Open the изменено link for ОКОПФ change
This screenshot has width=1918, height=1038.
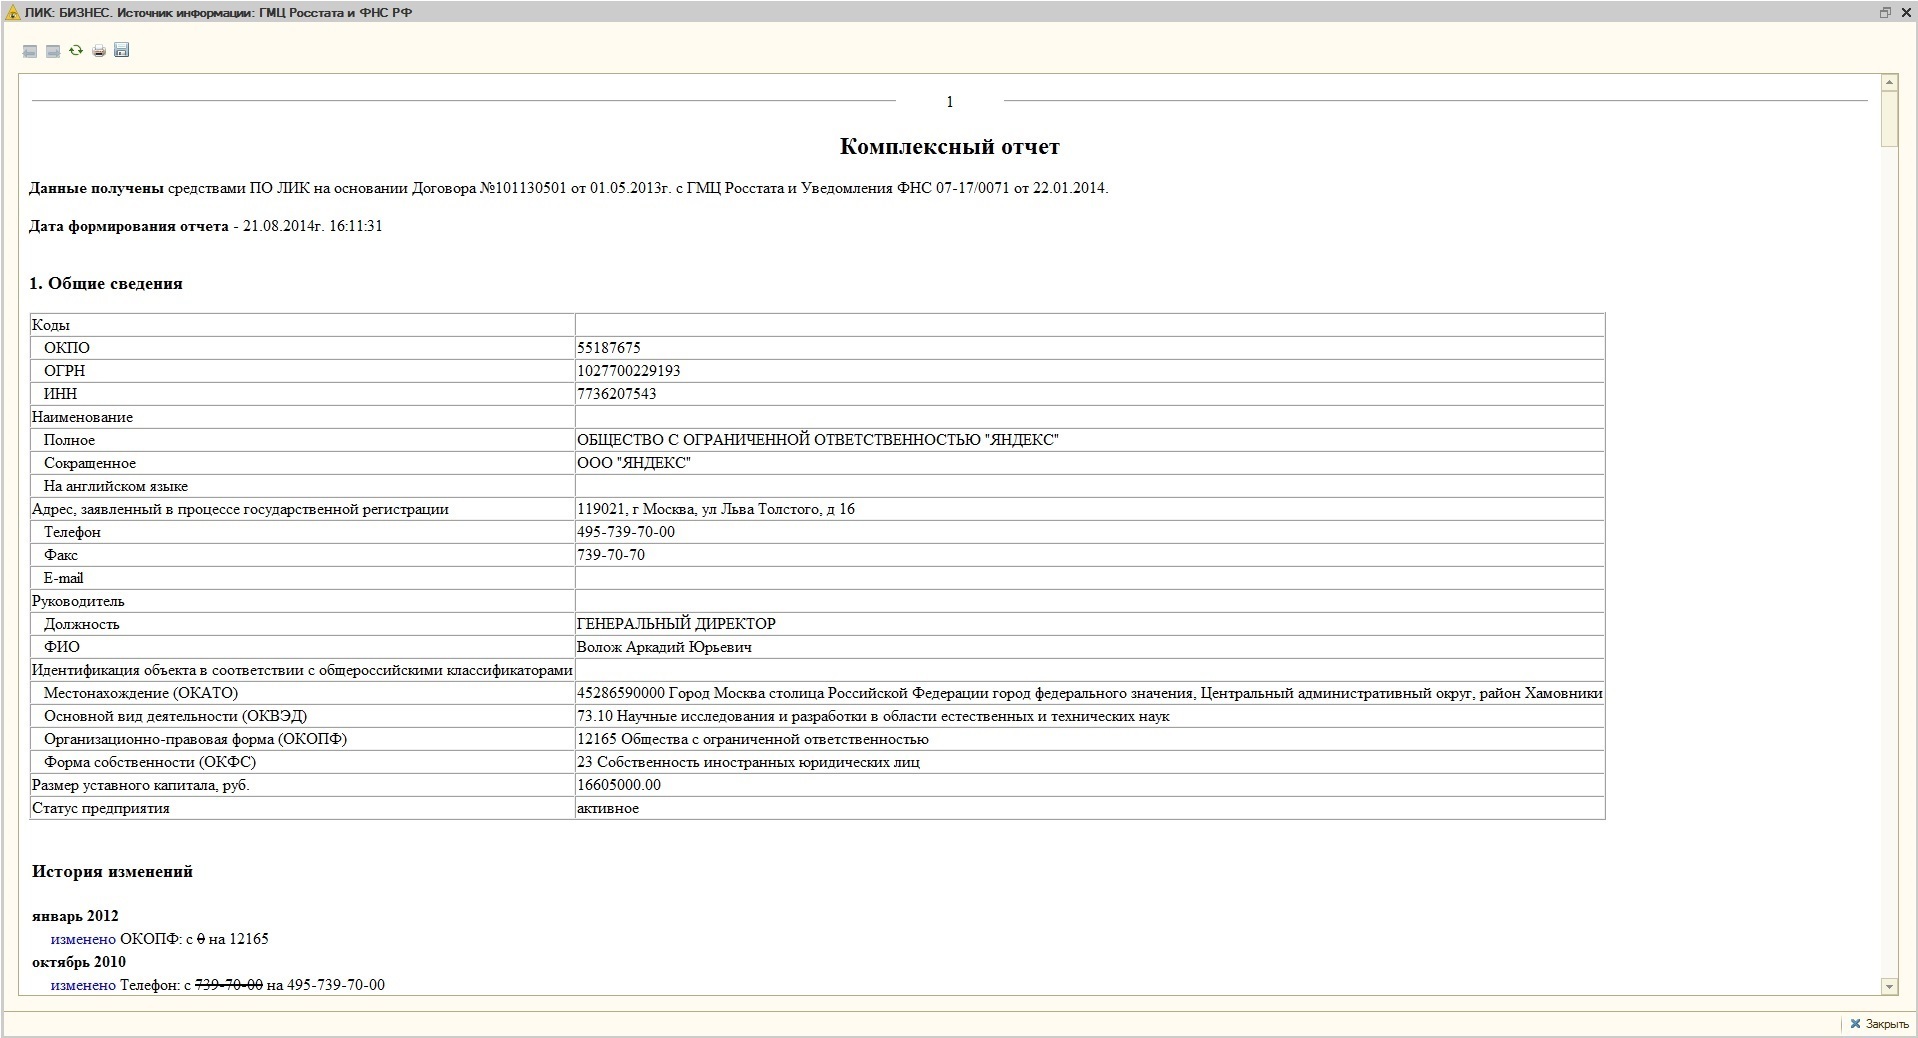83,939
